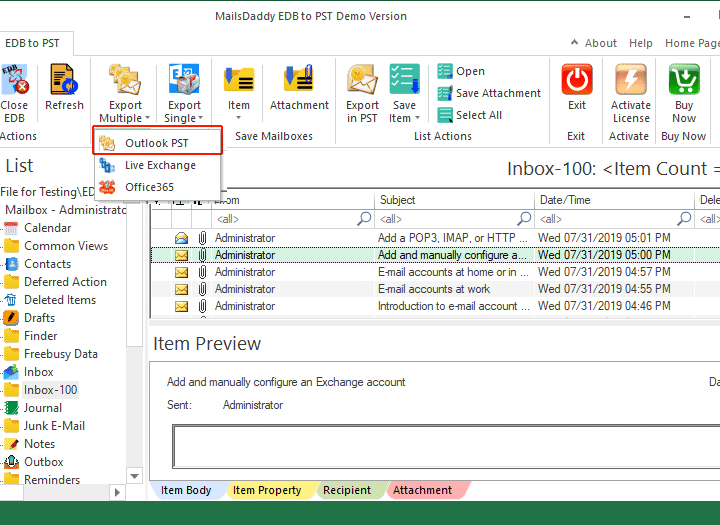Click the Activate License icon
The height and width of the screenshot is (525, 720).
(631, 79)
